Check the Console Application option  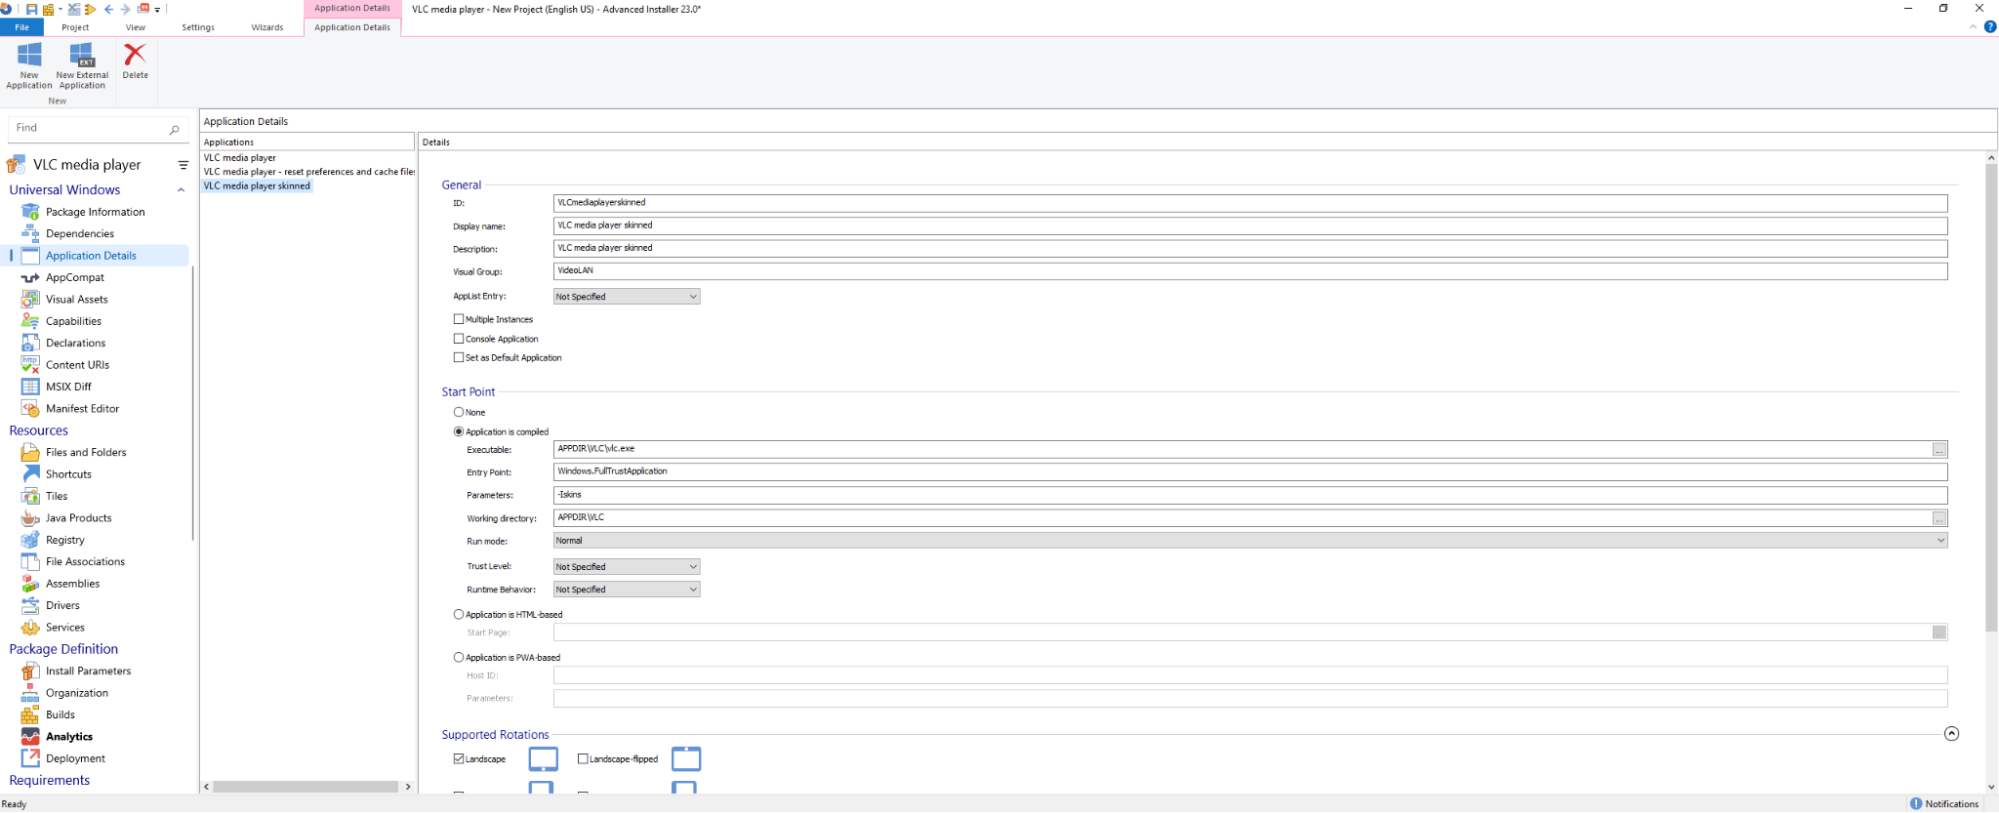(459, 339)
